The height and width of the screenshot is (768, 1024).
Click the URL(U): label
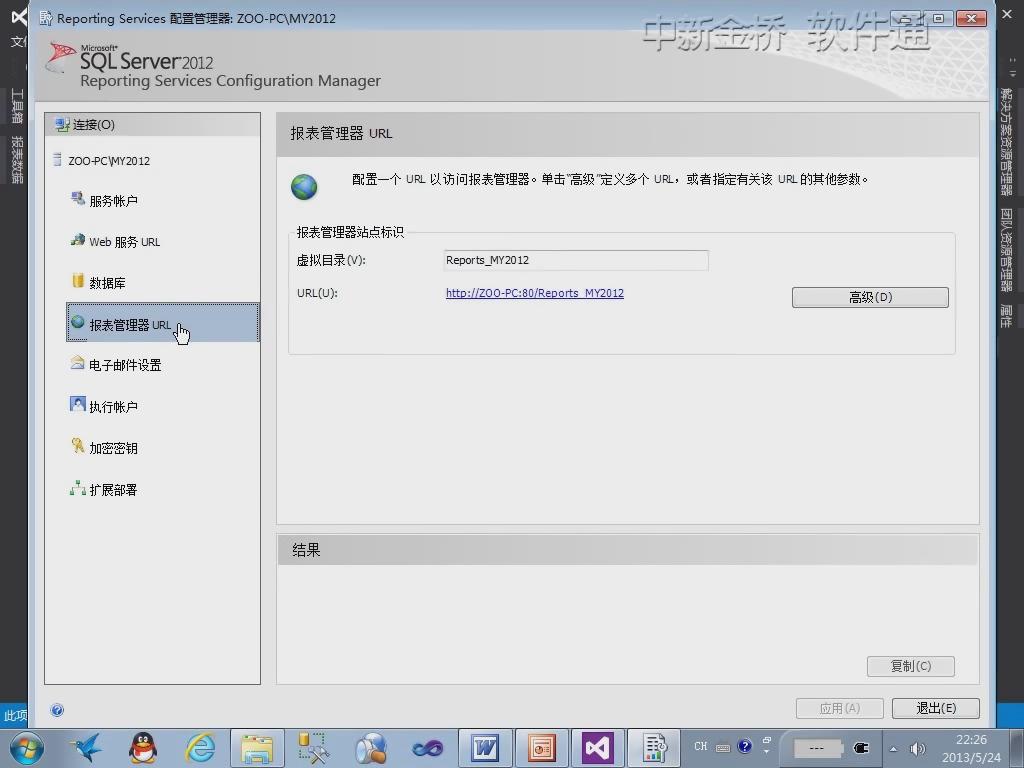click(x=317, y=293)
